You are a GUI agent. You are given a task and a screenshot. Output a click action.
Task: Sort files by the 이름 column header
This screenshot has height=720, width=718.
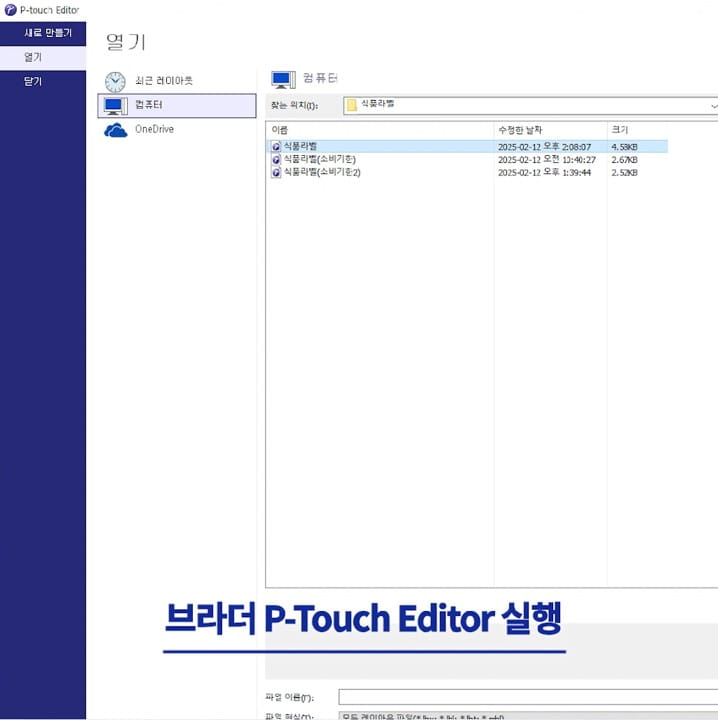[380, 130]
